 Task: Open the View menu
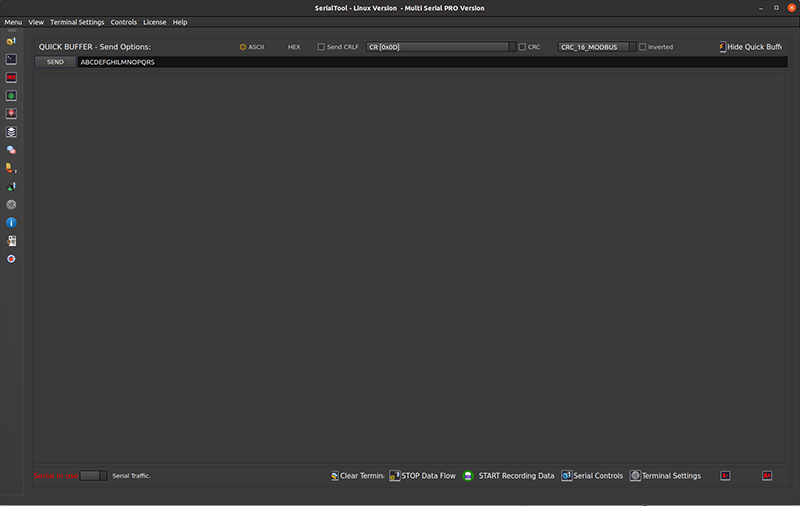tap(36, 22)
